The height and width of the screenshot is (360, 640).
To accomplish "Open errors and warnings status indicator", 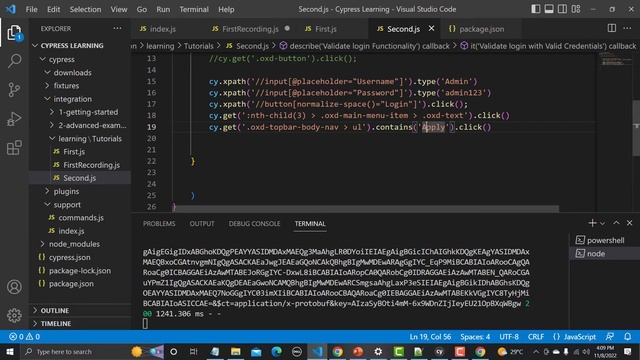I will 24,337.
